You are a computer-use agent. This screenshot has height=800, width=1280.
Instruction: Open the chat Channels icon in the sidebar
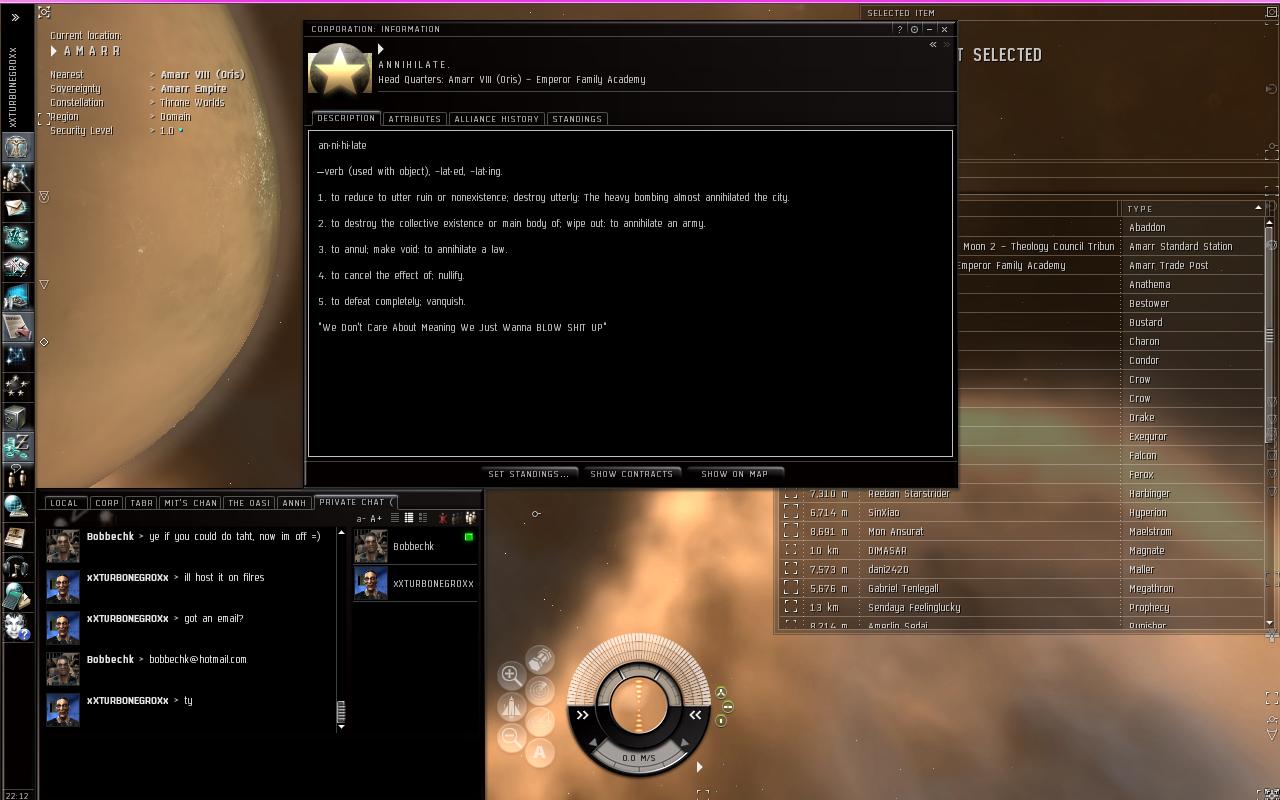coord(17,477)
